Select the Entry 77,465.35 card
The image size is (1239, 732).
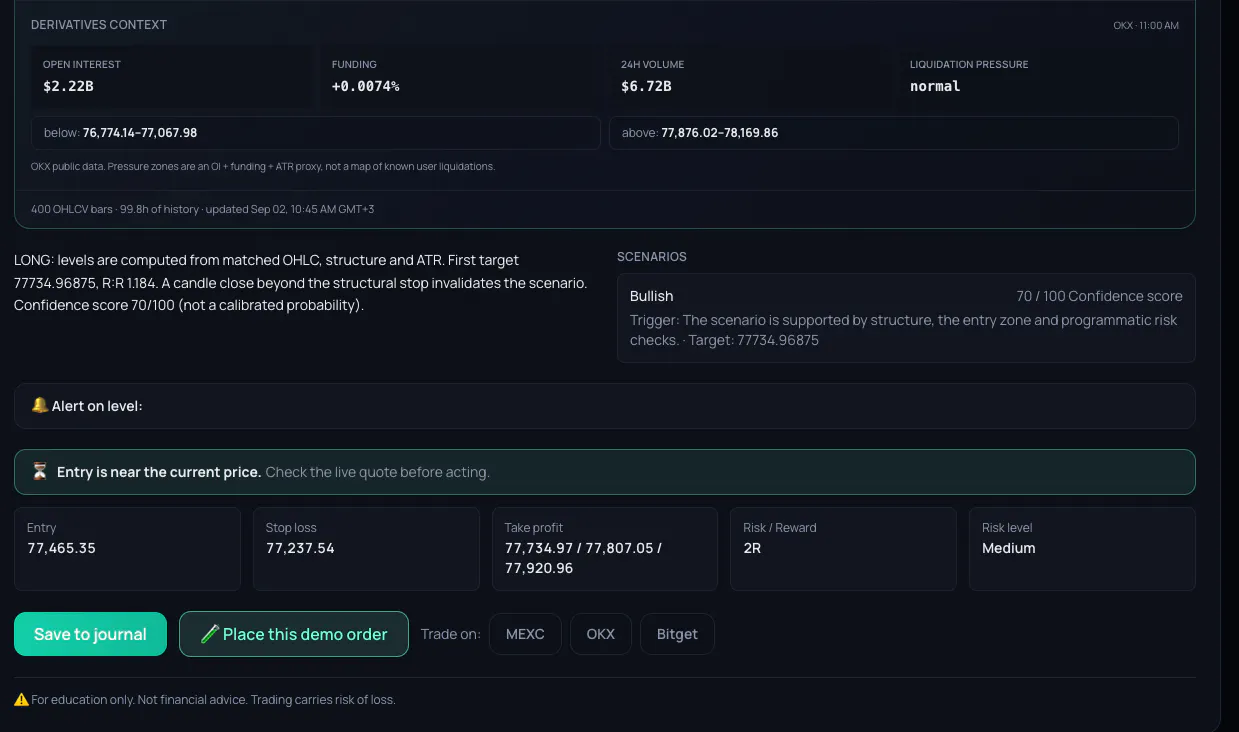click(127, 549)
